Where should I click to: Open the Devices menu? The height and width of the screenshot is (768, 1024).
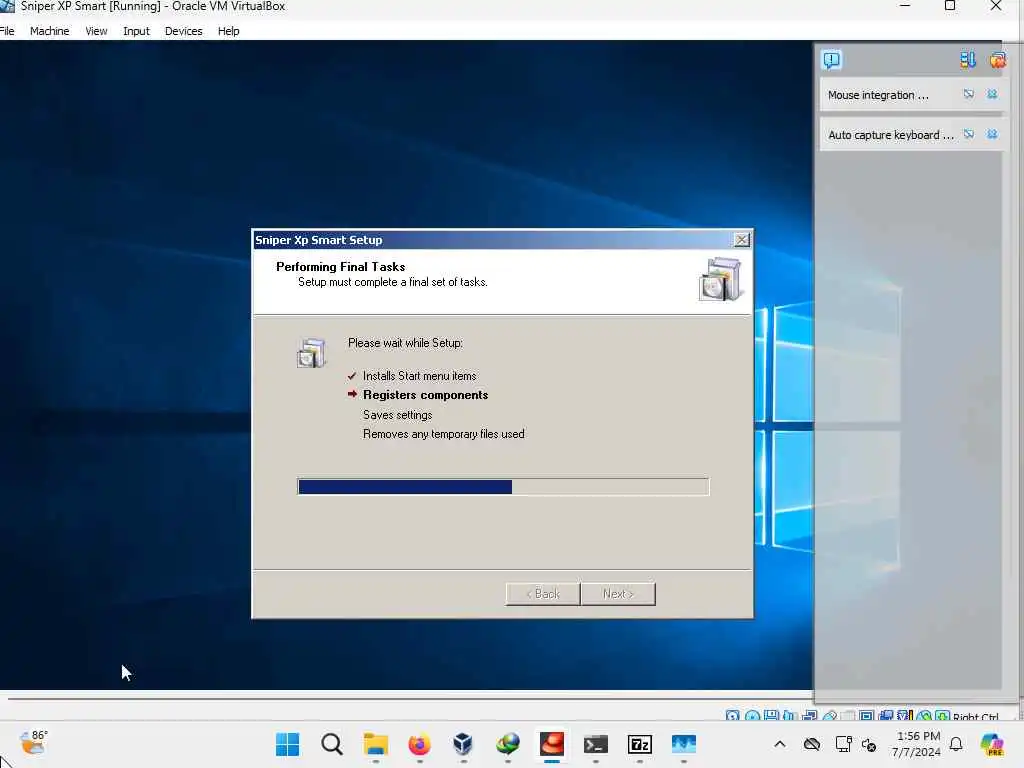[x=184, y=31]
